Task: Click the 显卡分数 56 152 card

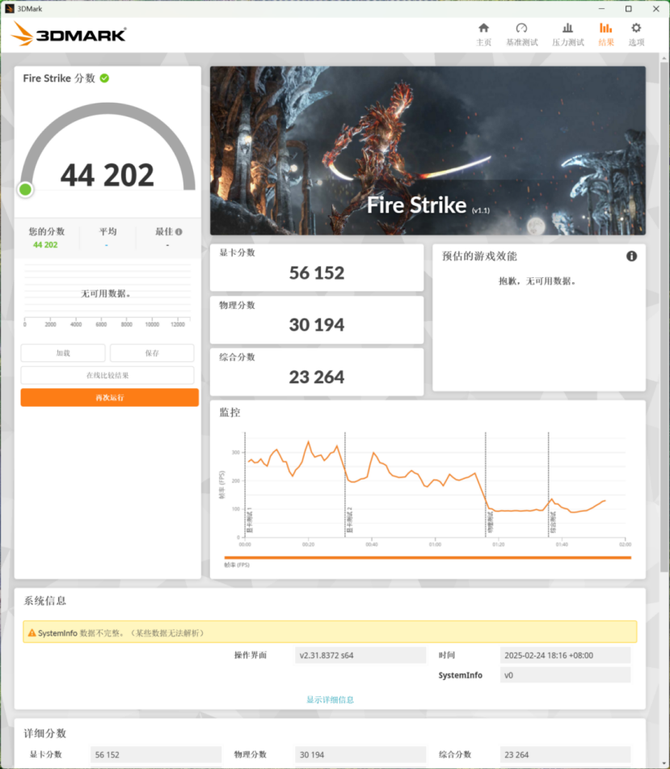Action: pyautogui.click(x=317, y=267)
